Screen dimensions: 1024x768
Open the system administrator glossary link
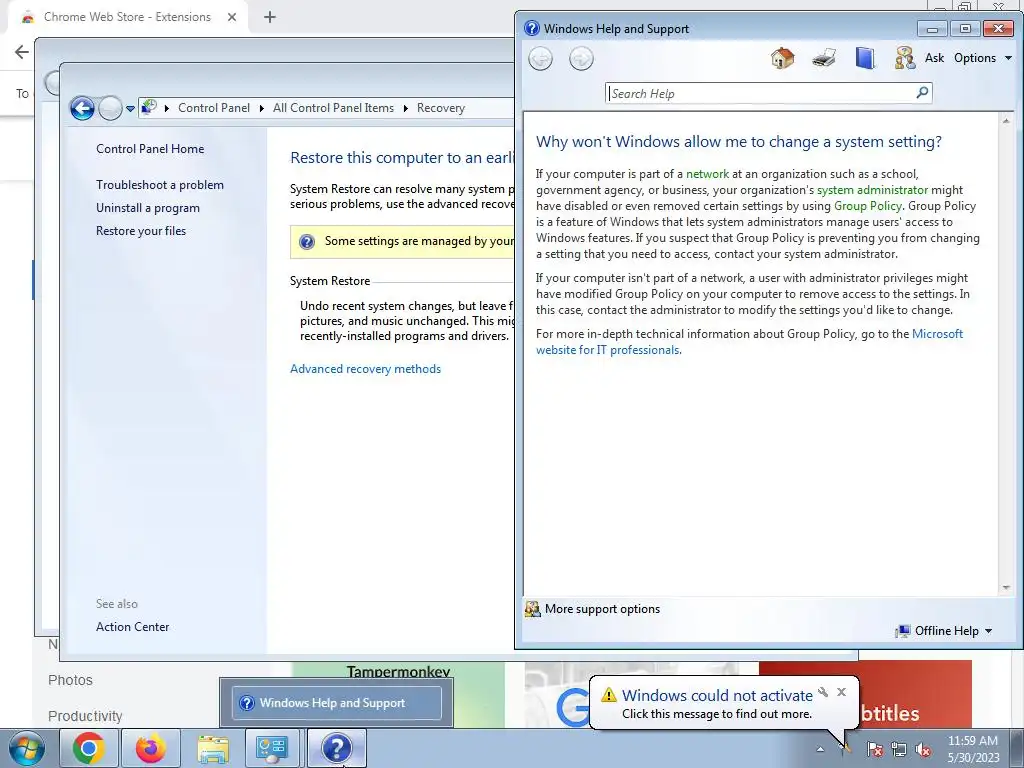click(872, 190)
